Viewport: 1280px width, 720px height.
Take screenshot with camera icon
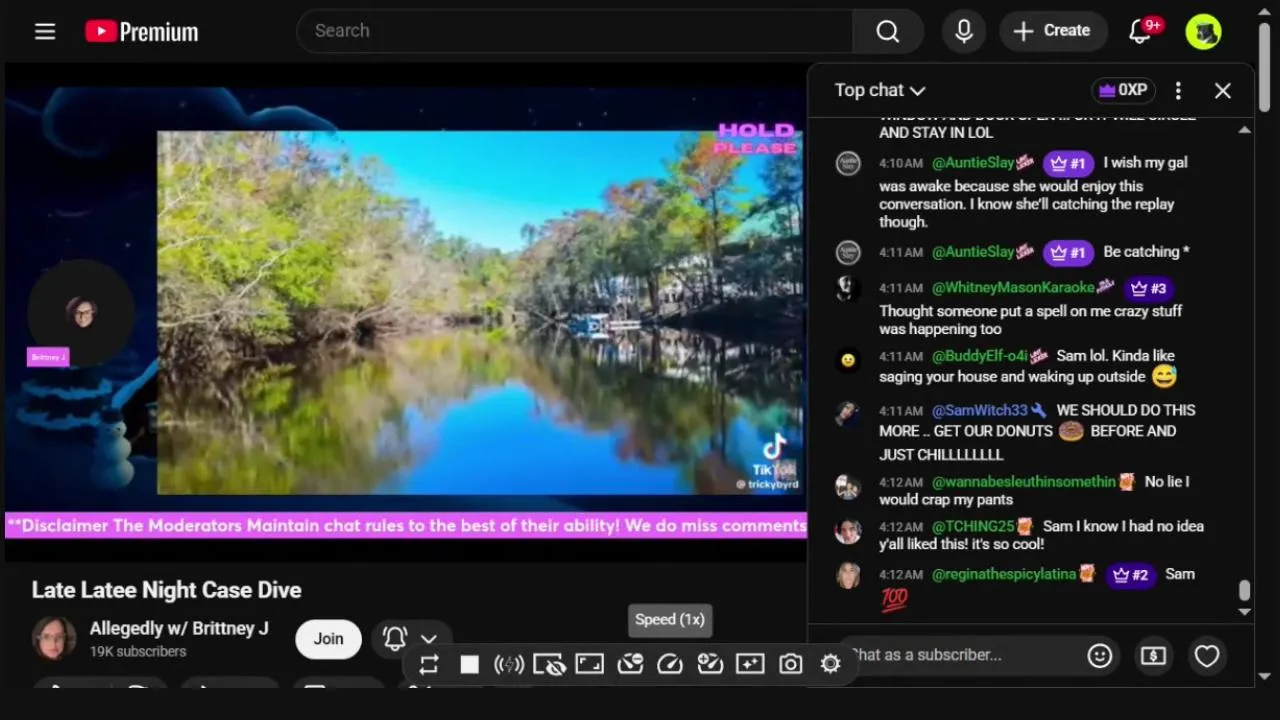click(790, 664)
